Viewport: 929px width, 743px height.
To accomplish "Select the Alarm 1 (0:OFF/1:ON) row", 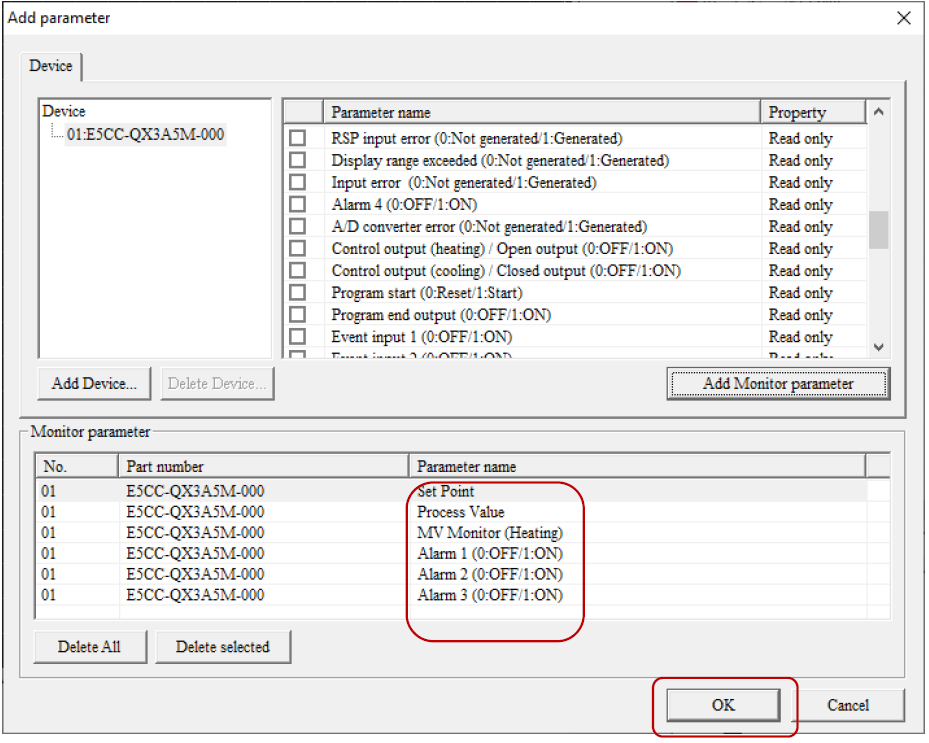I will coord(451,553).
